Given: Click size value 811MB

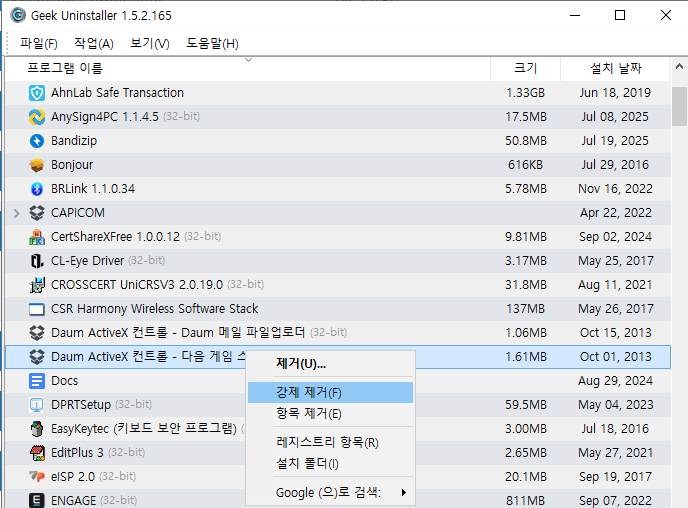Looking at the screenshot, I should point(526,501).
